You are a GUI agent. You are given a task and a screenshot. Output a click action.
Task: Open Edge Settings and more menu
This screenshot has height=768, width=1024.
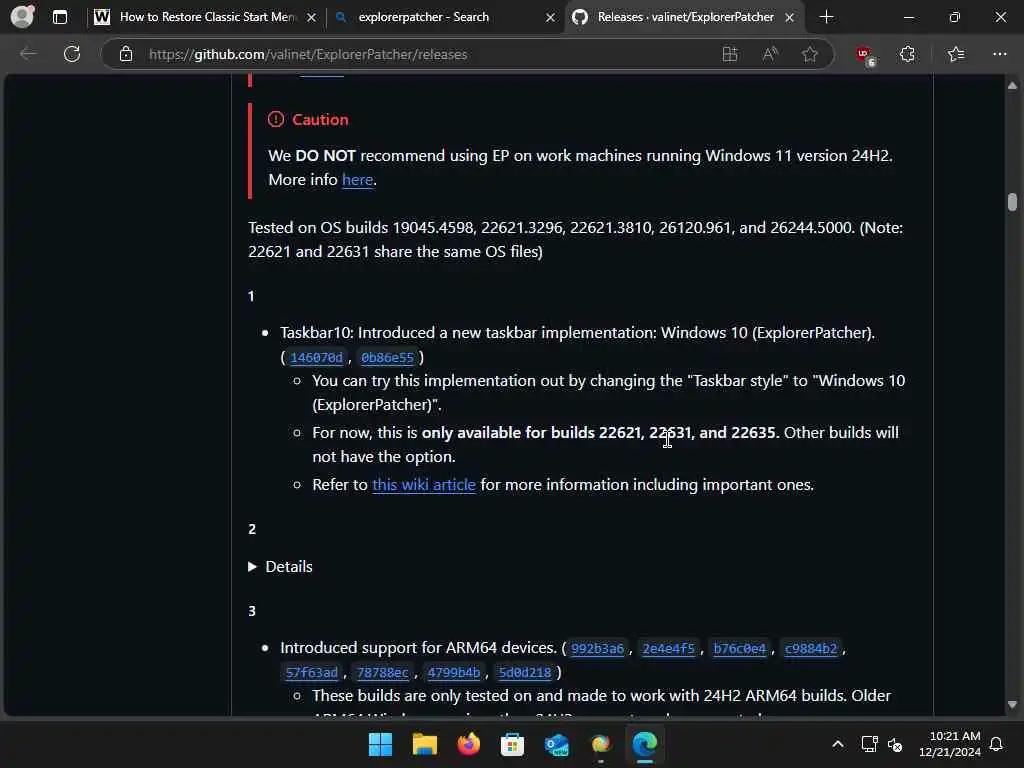click(x=999, y=54)
